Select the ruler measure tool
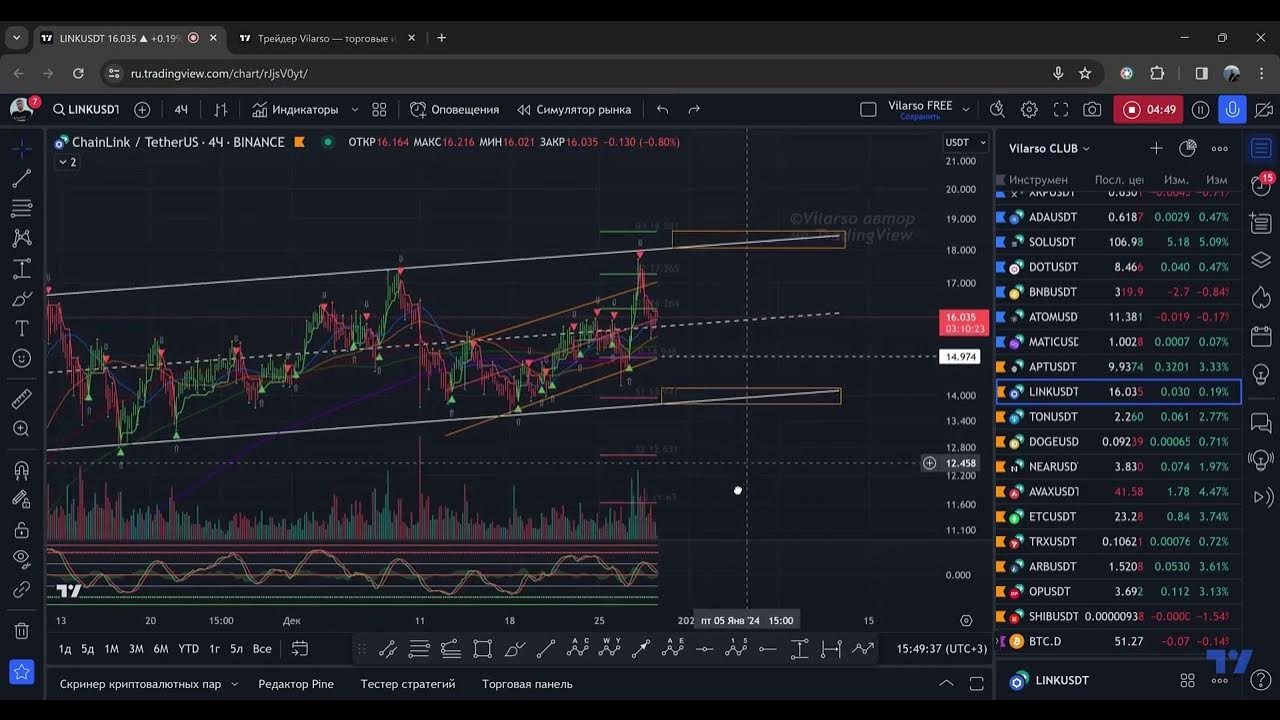Image resolution: width=1280 pixels, height=720 pixels. tap(21, 399)
